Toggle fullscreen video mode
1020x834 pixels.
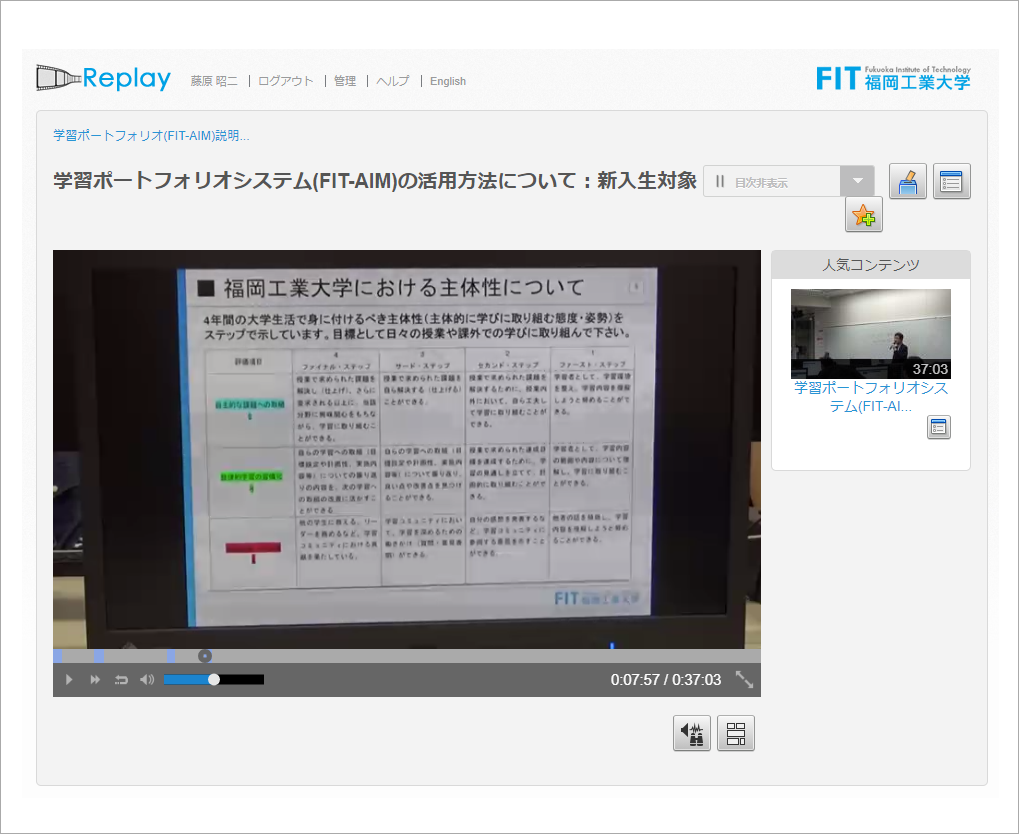point(744,680)
